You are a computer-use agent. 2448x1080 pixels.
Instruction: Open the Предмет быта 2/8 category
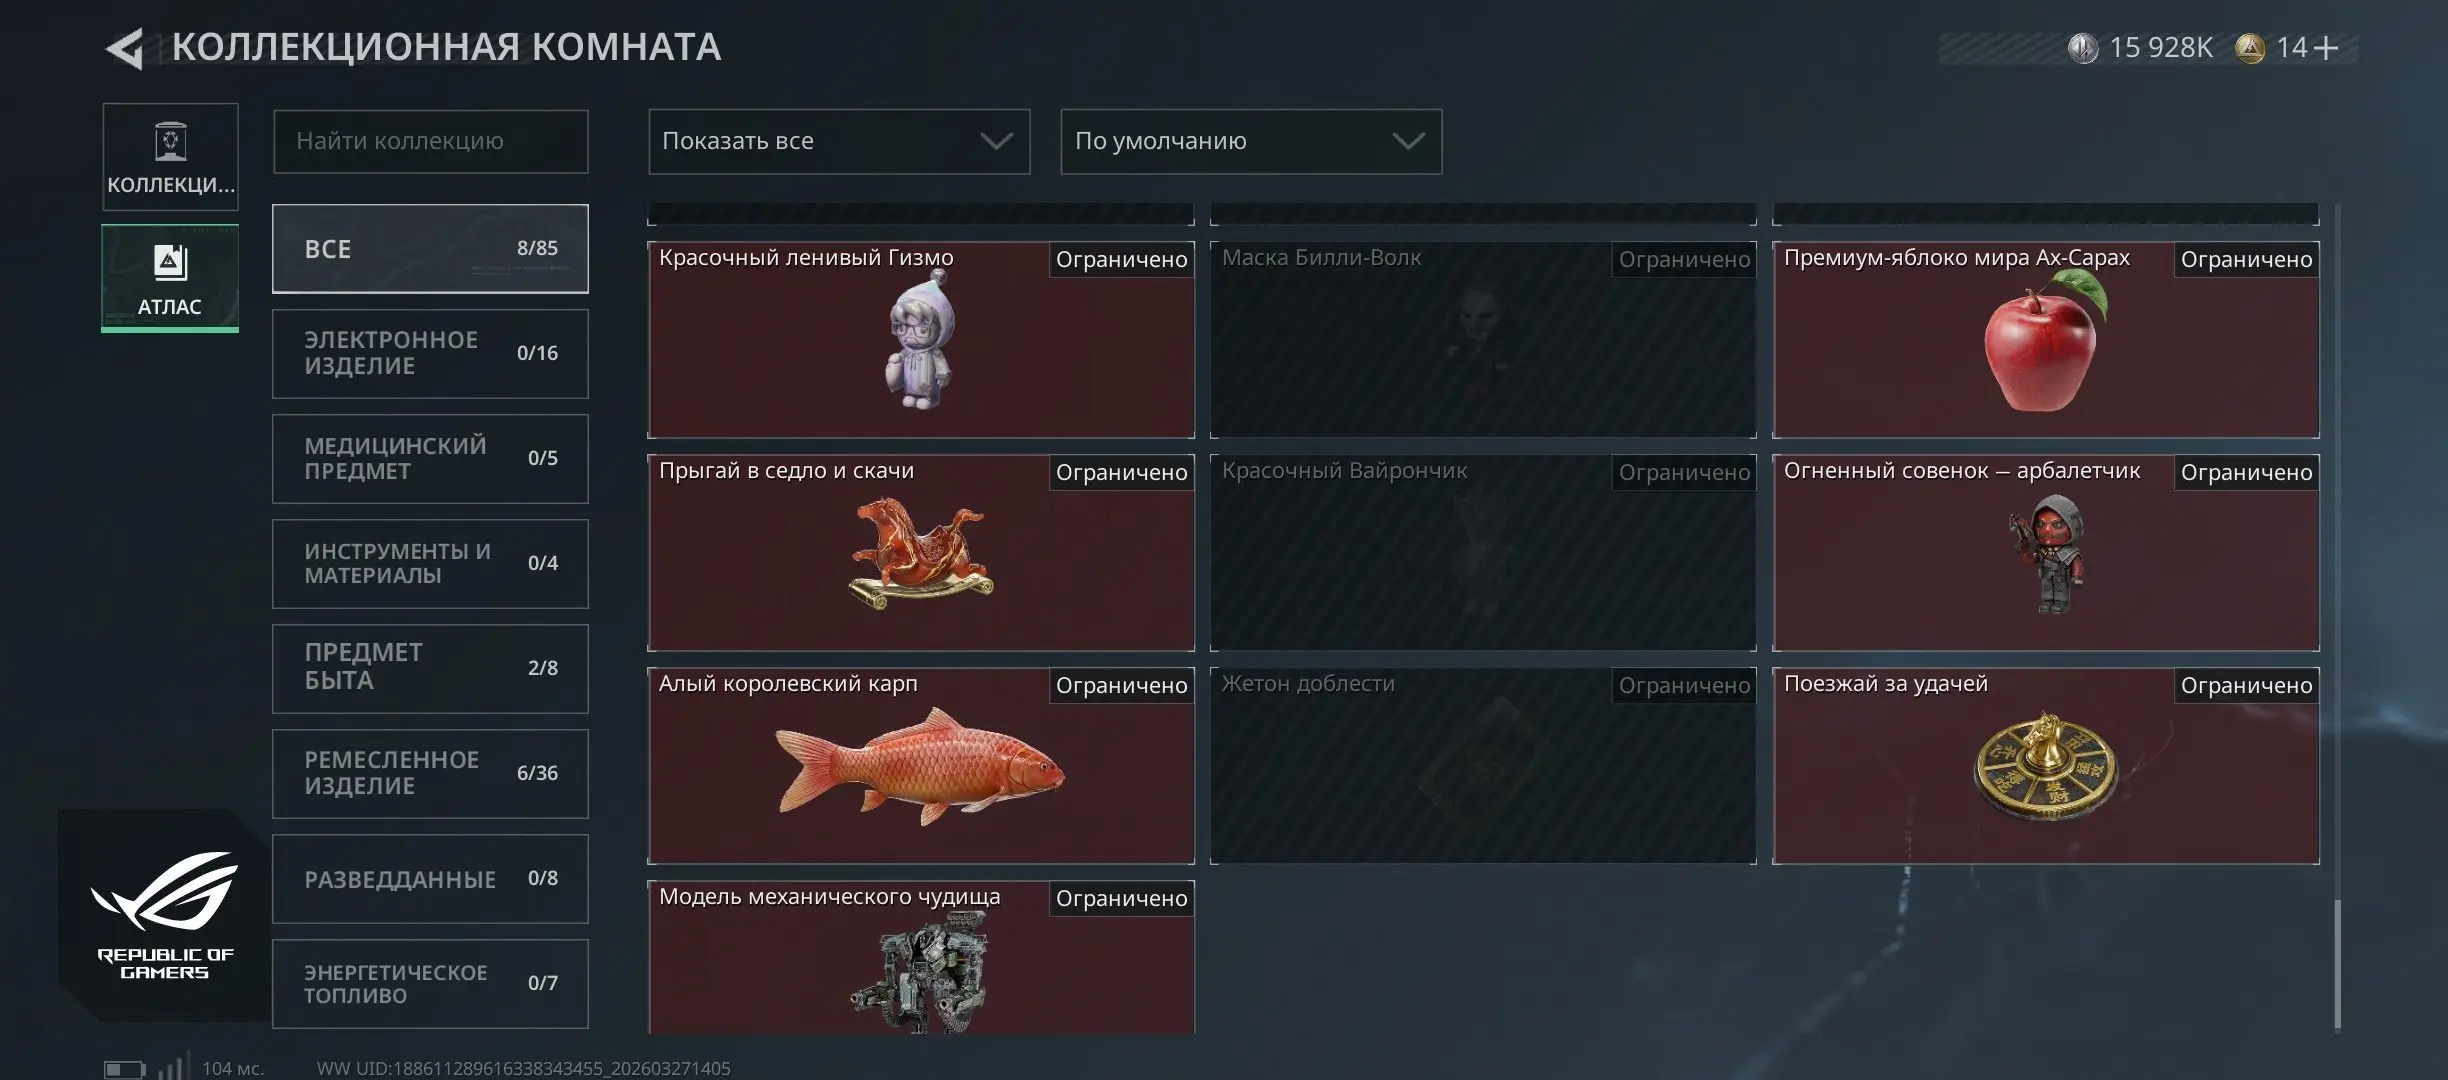[x=430, y=669]
